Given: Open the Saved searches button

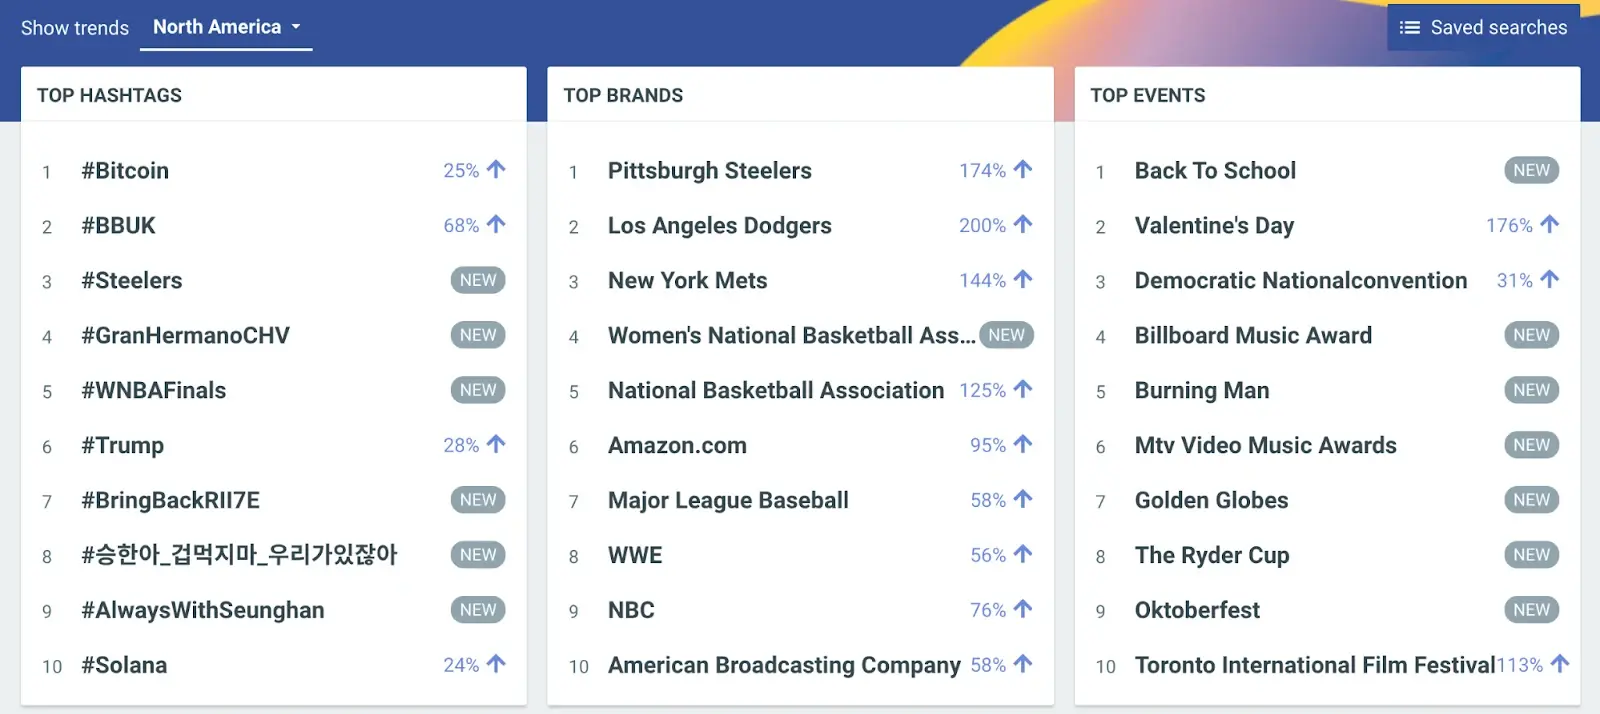Looking at the screenshot, I should pyautogui.click(x=1483, y=28).
